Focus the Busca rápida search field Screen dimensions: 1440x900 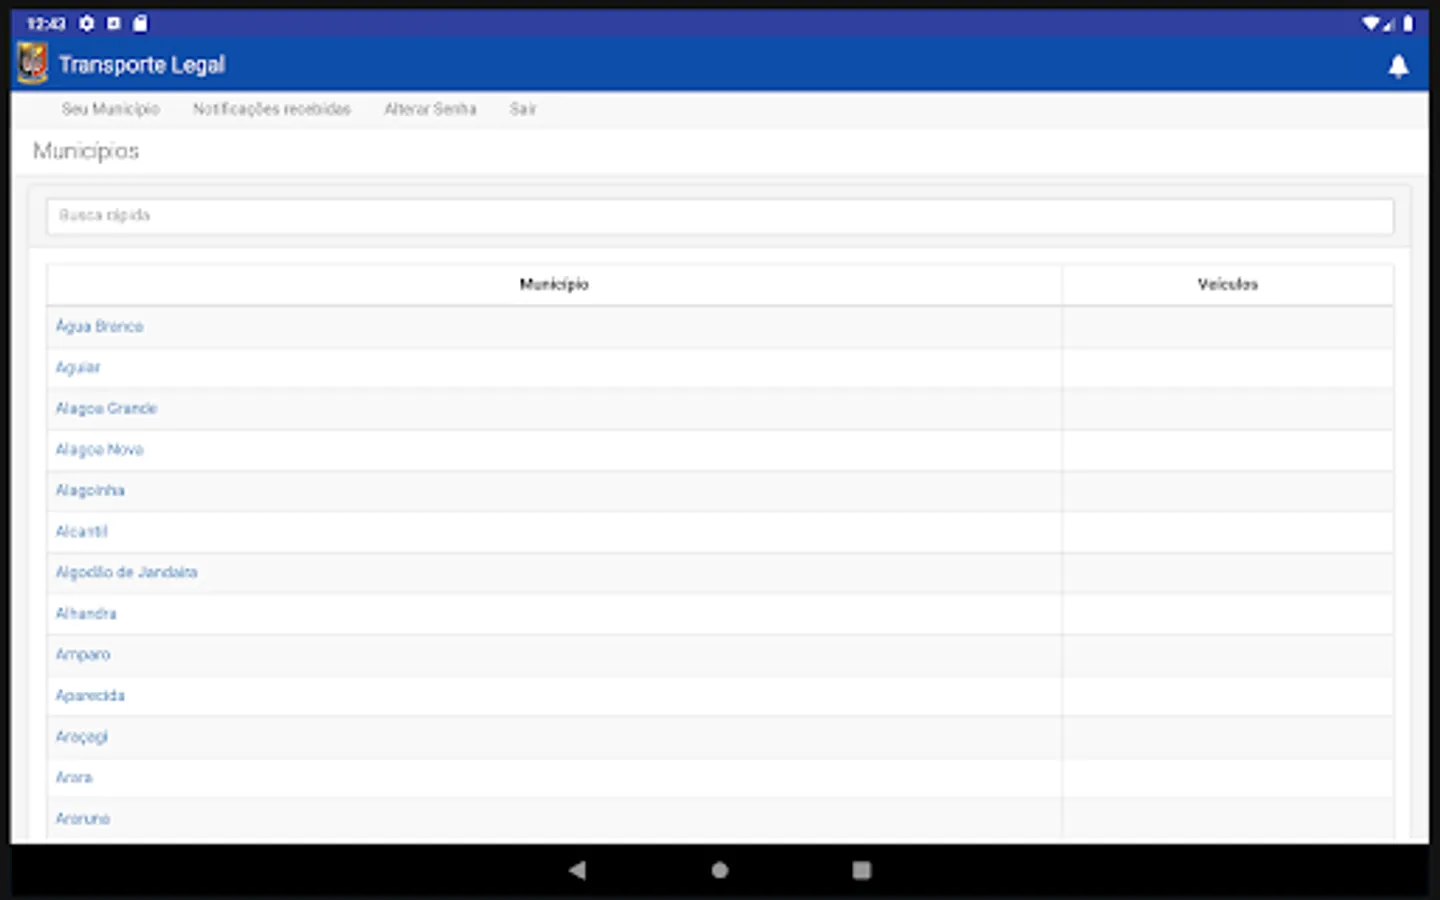coord(720,216)
